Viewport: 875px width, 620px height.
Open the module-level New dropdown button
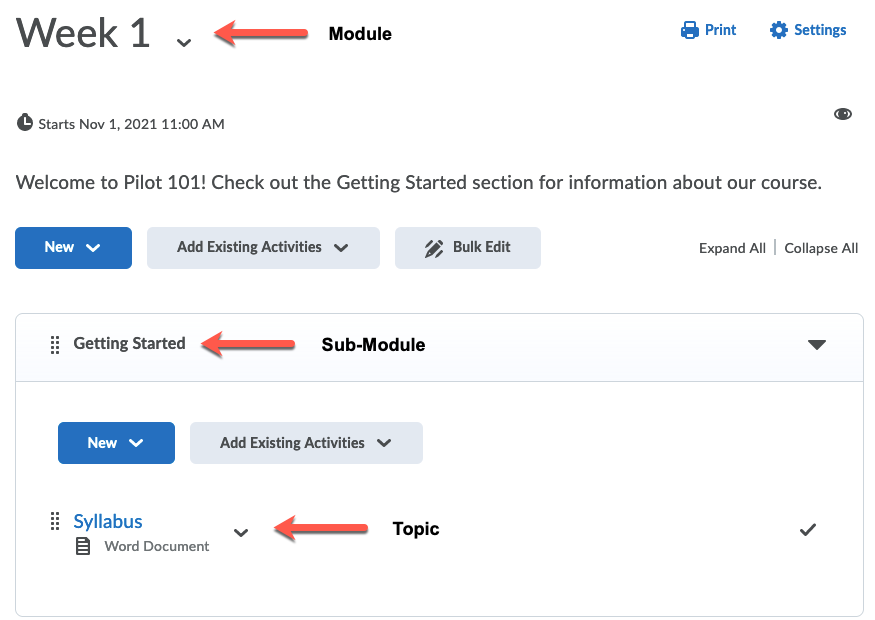click(73, 248)
